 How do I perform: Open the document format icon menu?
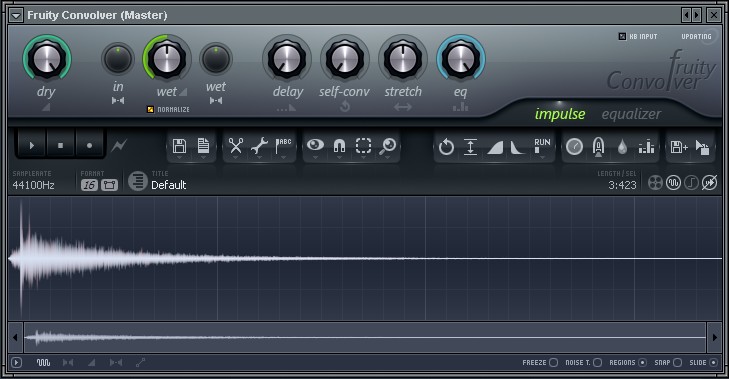(x=203, y=146)
